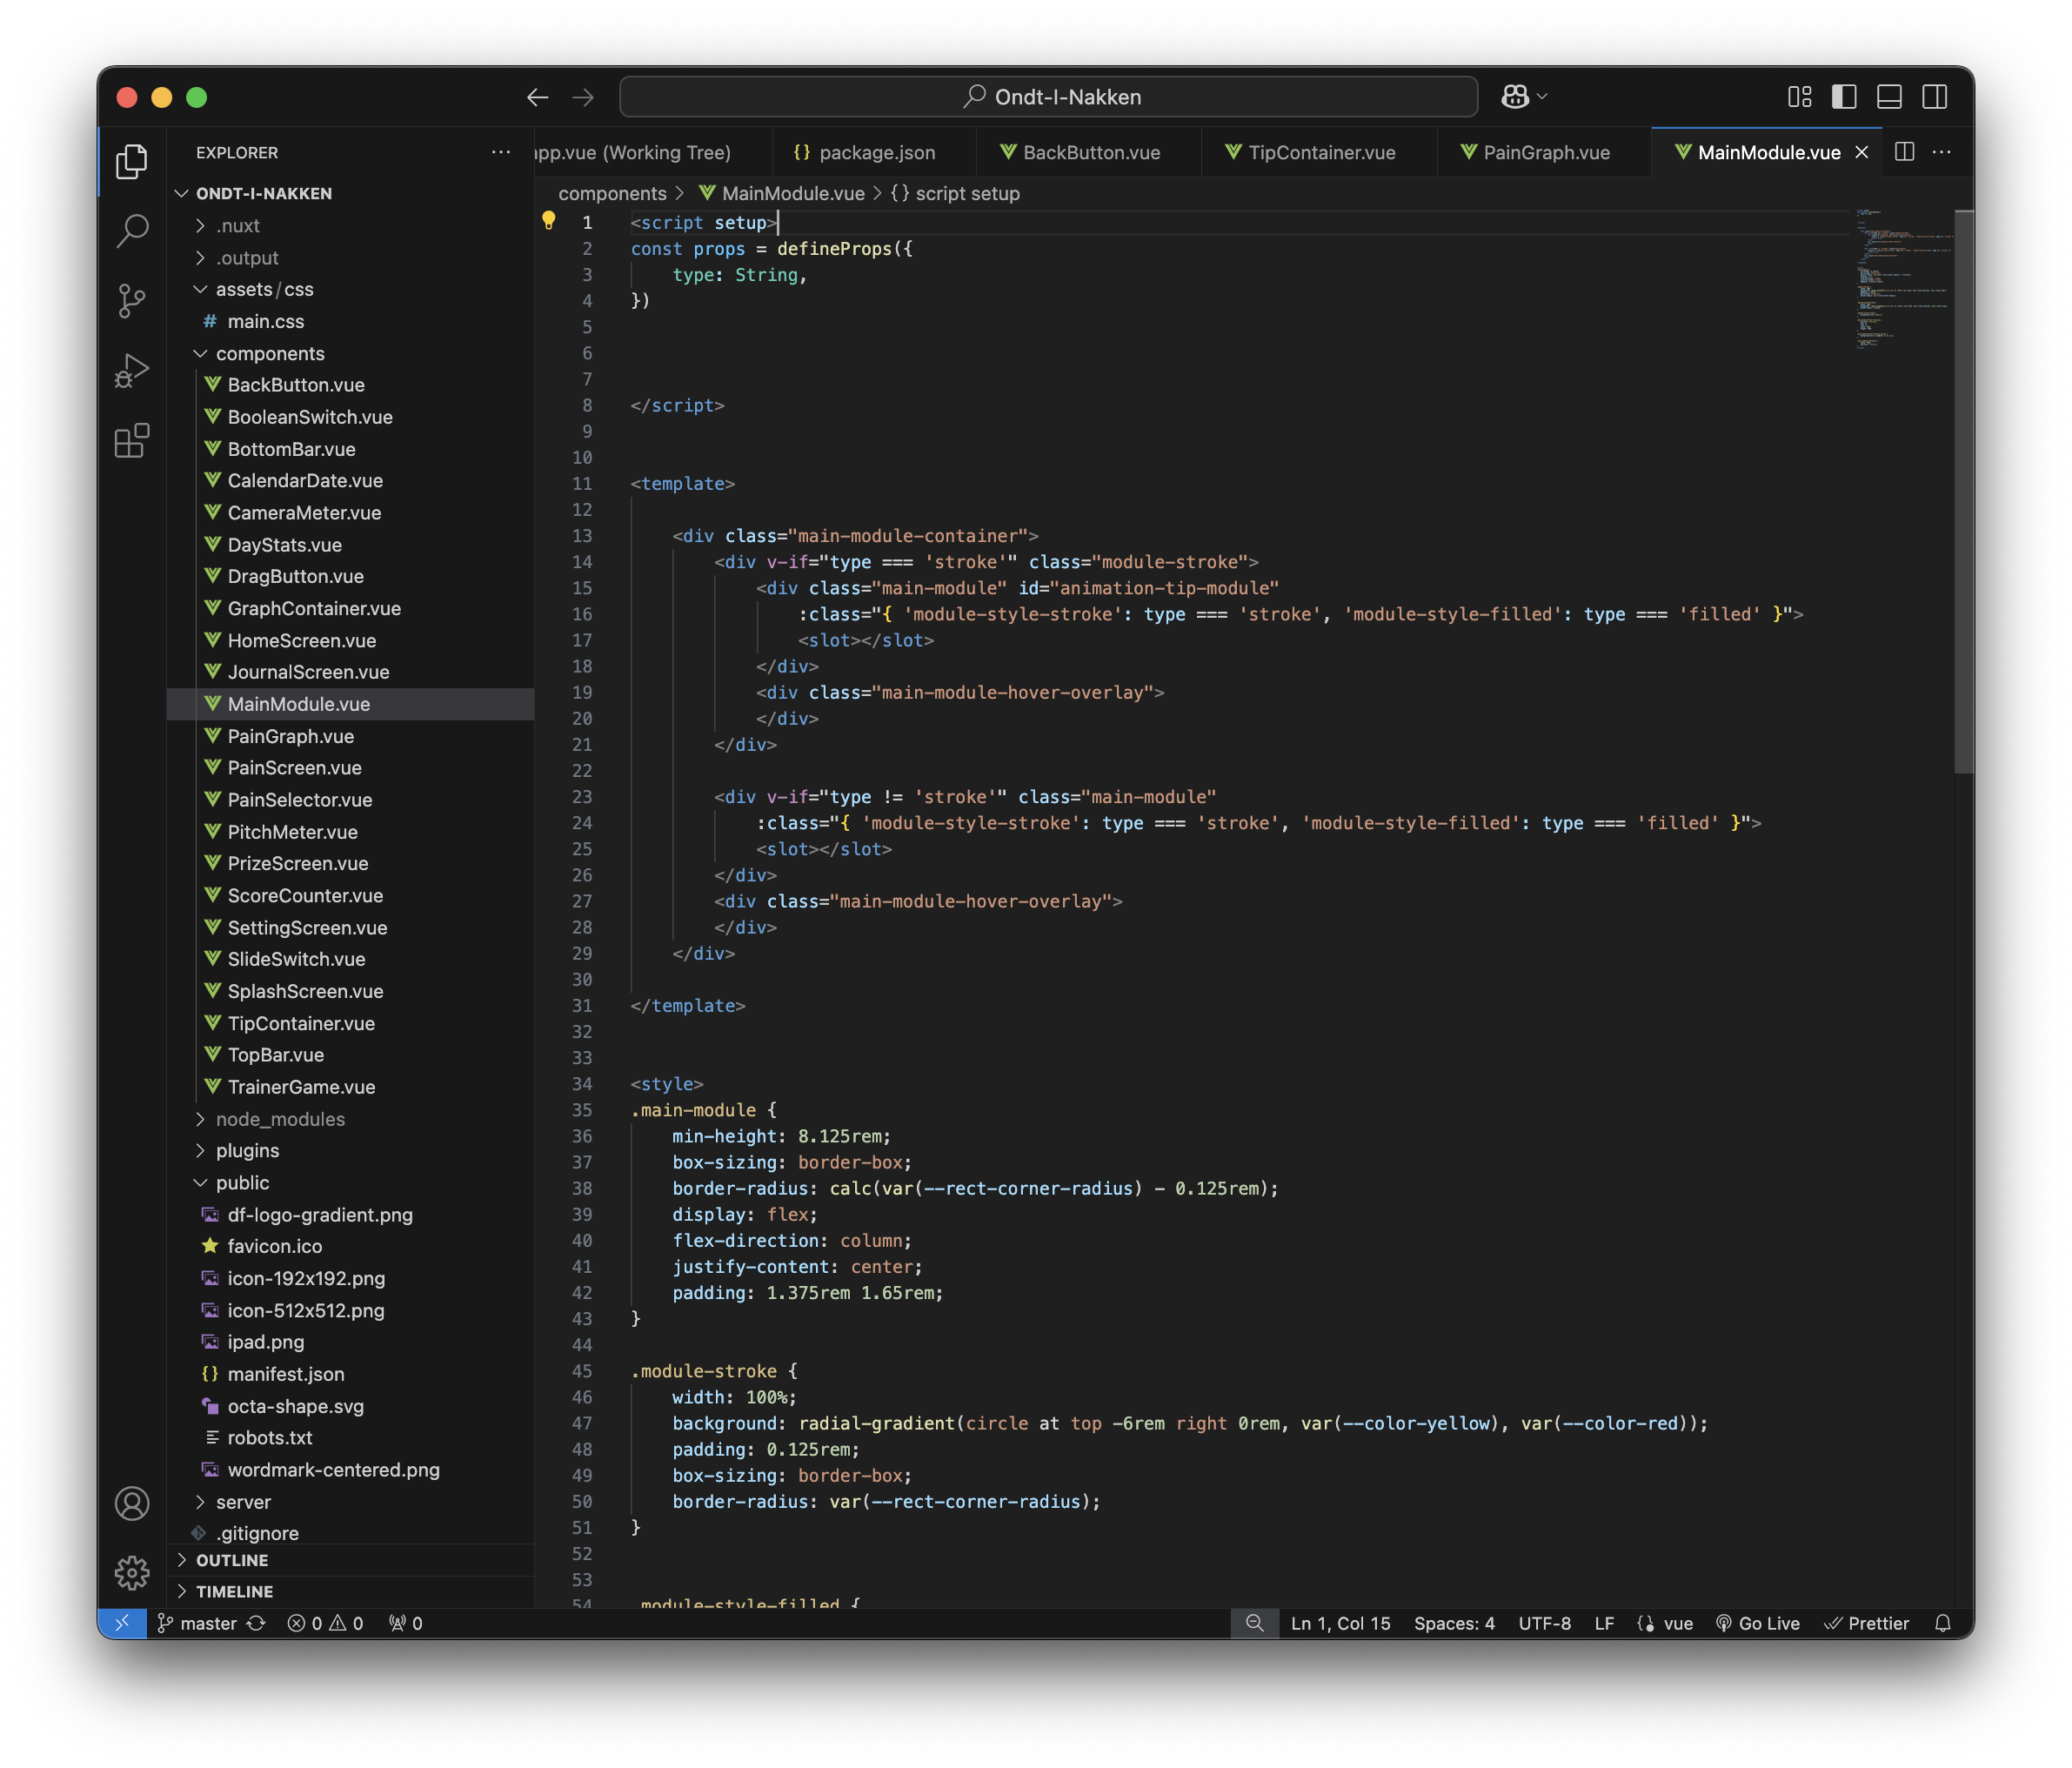2072x1768 pixels.
Task: Split the editor to the right
Action: point(1904,152)
